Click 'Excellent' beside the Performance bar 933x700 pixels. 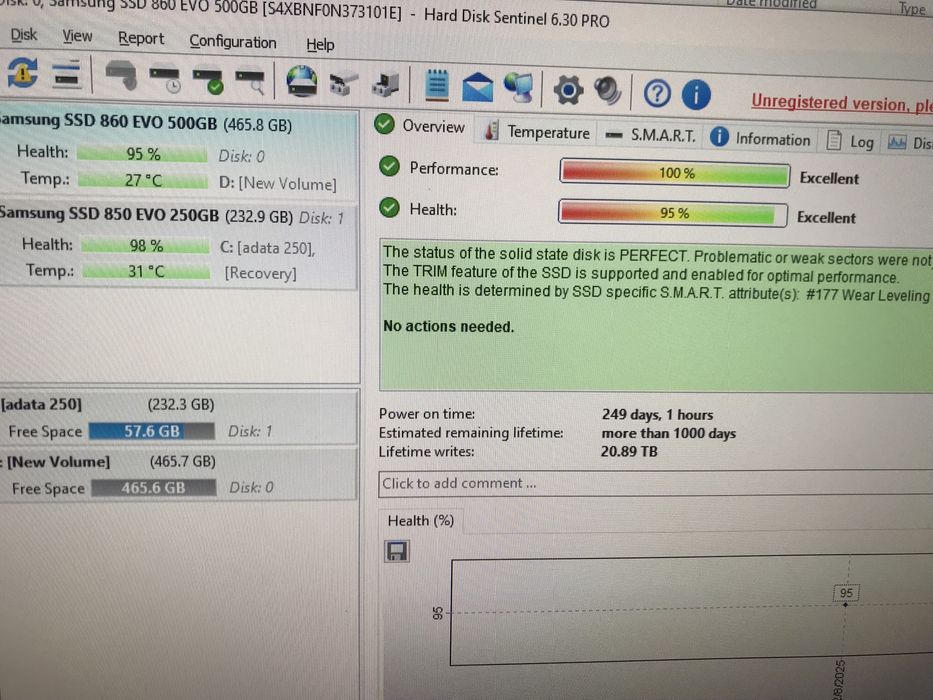tap(829, 178)
